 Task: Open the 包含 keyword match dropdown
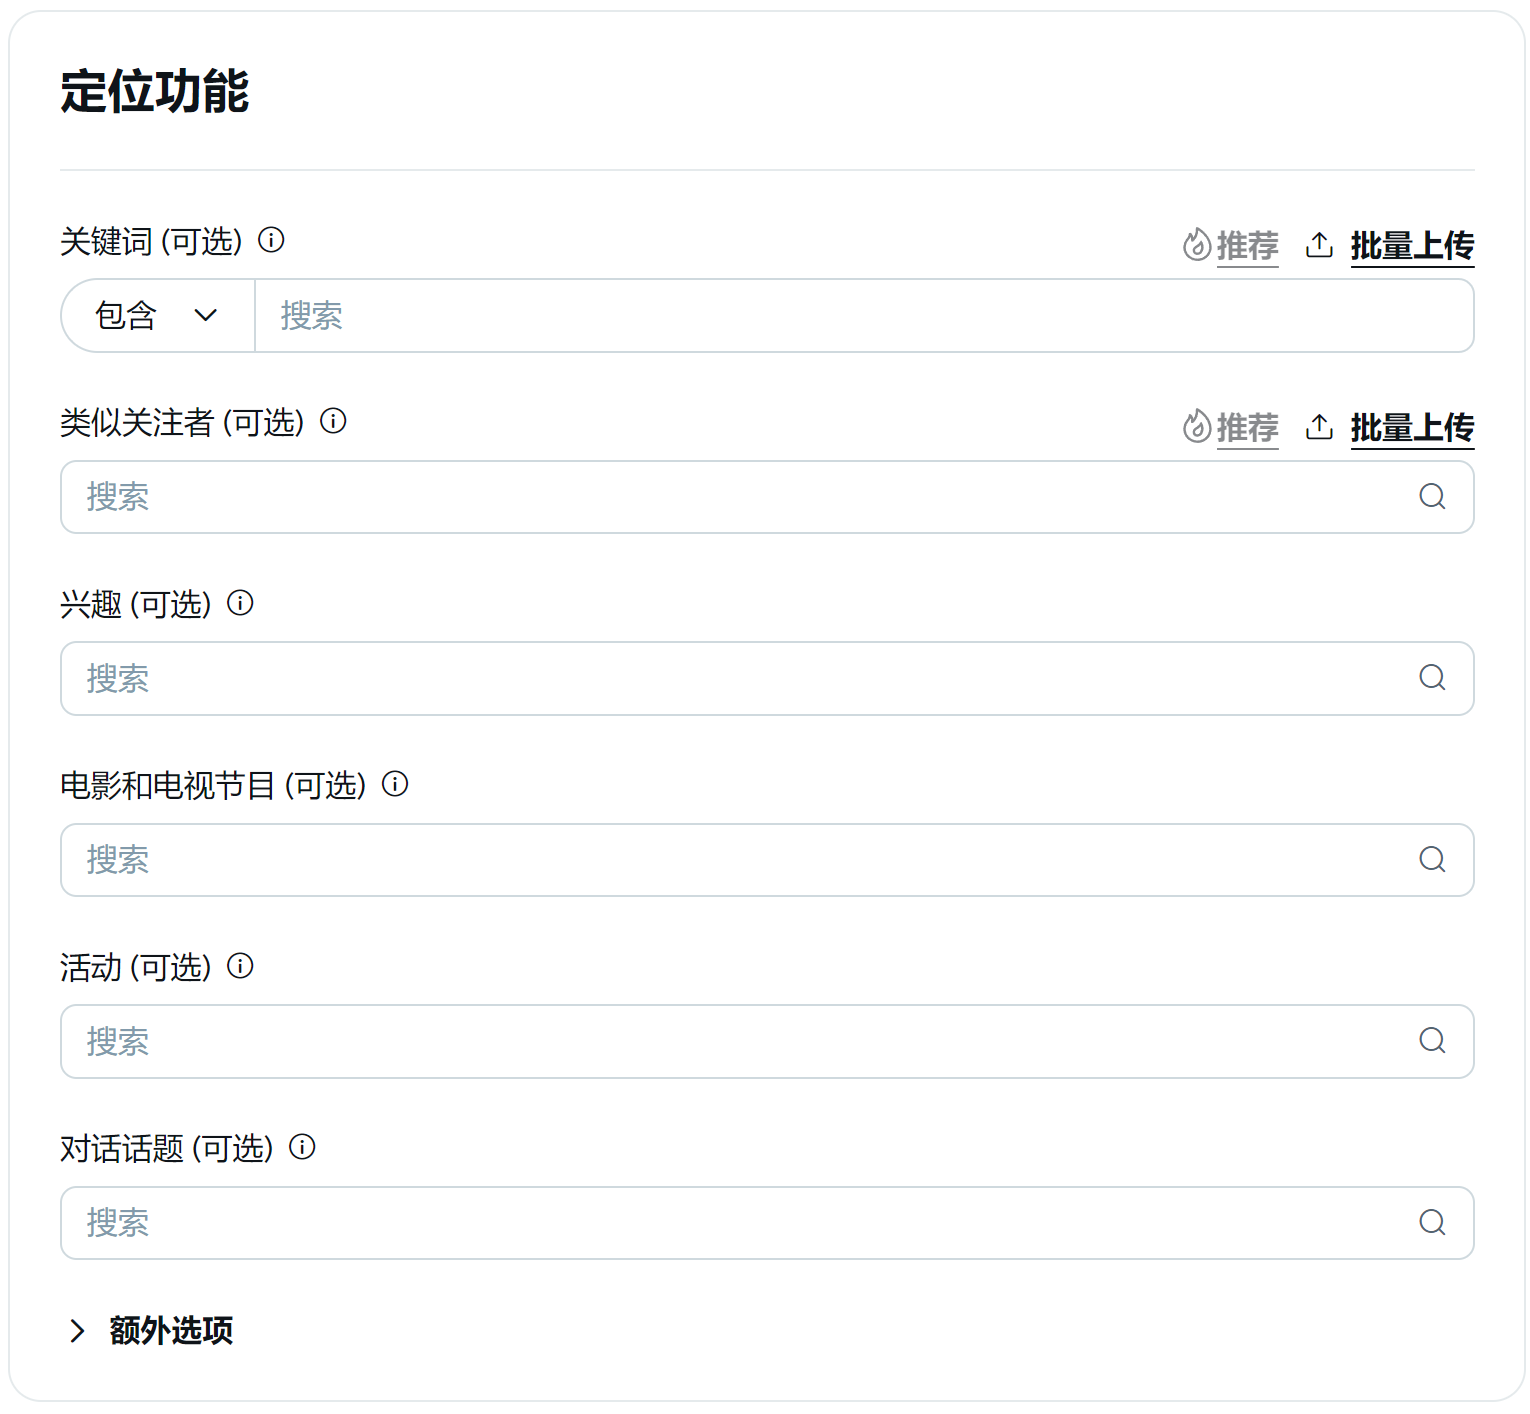point(158,316)
